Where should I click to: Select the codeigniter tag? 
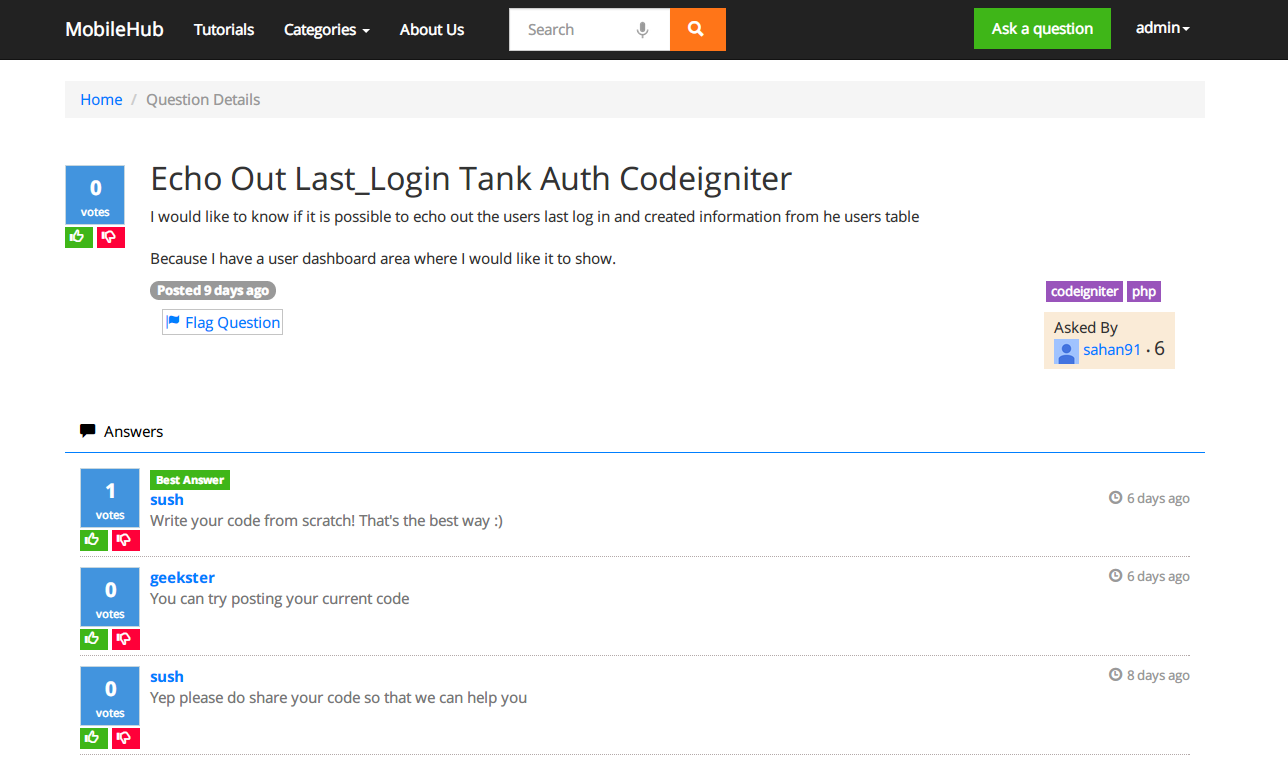pyautogui.click(x=1084, y=291)
